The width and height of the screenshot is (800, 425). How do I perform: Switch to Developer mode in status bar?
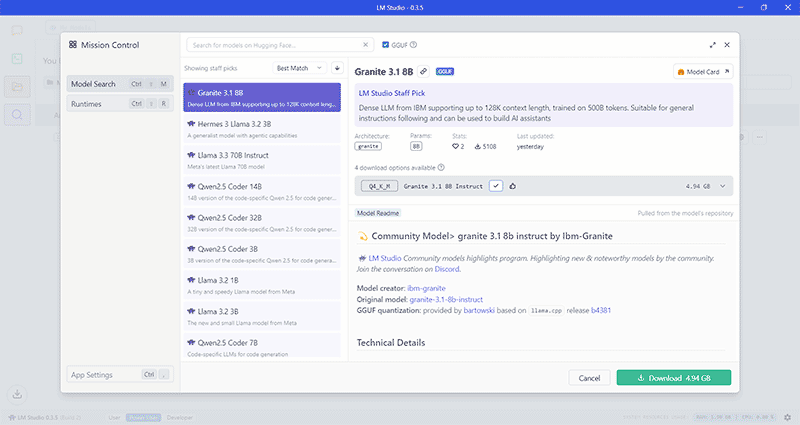coord(180,417)
